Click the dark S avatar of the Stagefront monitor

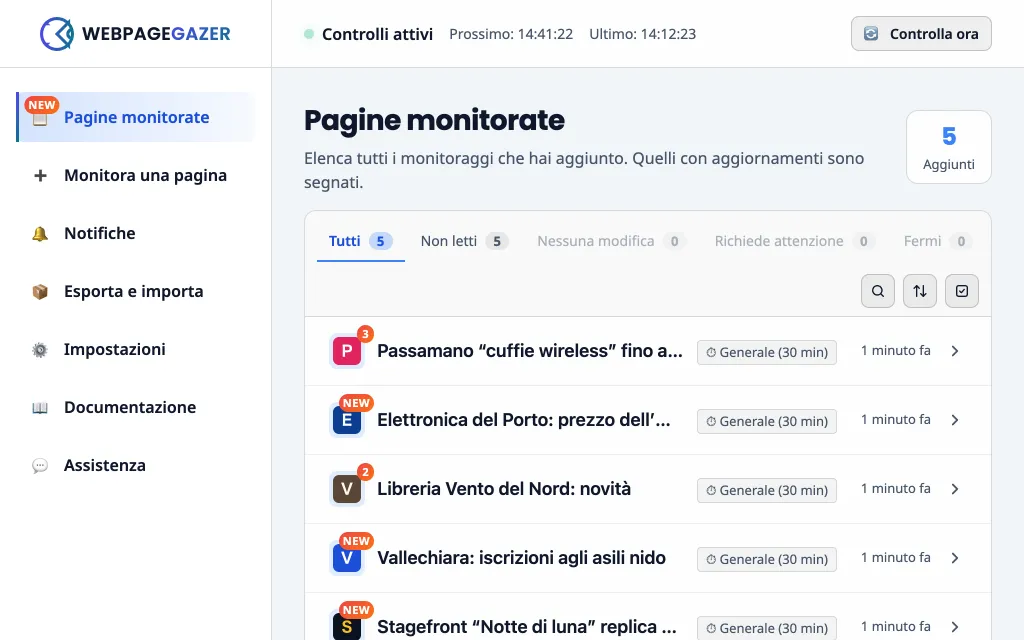click(x=347, y=627)
